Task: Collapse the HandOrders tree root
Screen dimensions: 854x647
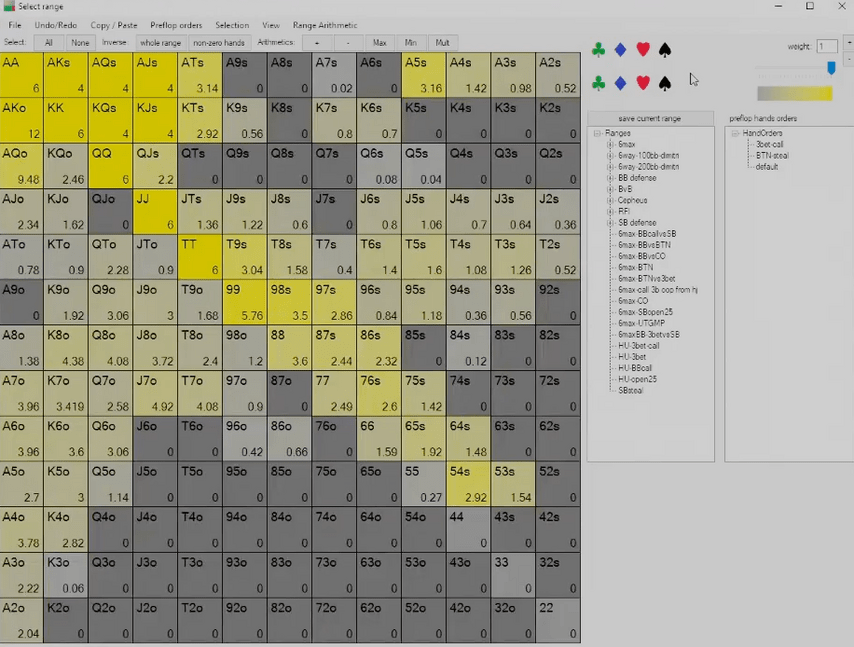Action: coord(734,133)
